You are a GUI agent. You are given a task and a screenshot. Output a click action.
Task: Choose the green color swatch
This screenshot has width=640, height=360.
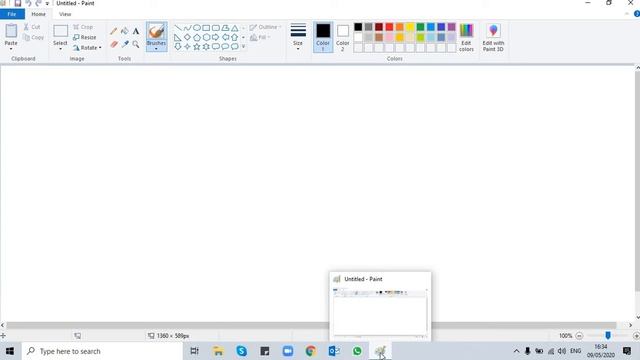pos(420,27)
